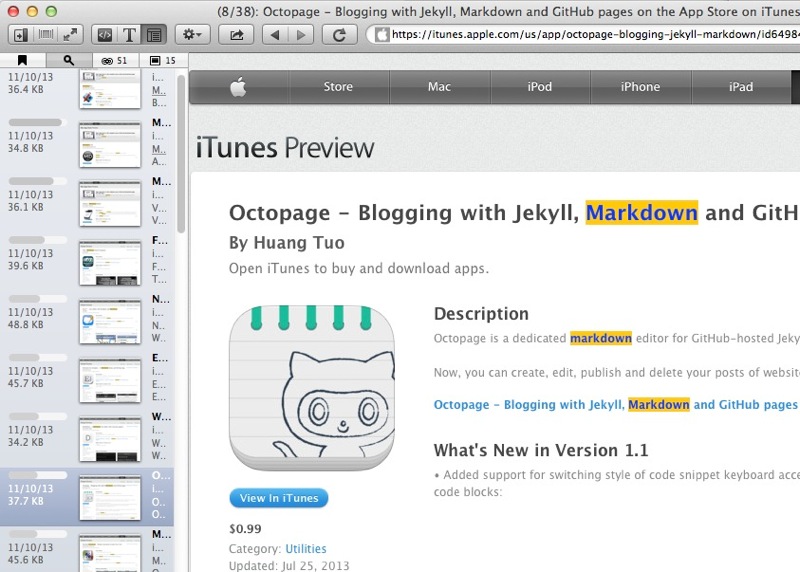
Task: Click the Apple site icon in address bar
Action: tap(382, 35)
